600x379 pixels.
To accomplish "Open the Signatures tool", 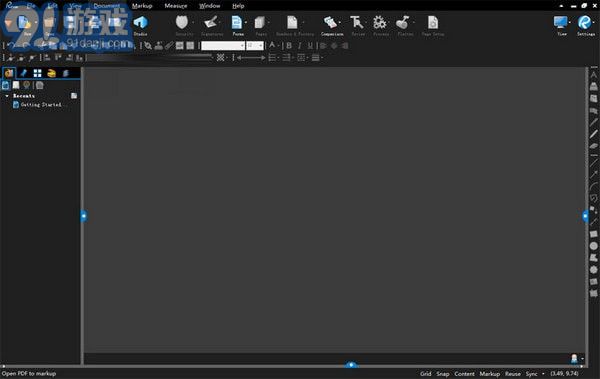I will click(x=211, y=22).
